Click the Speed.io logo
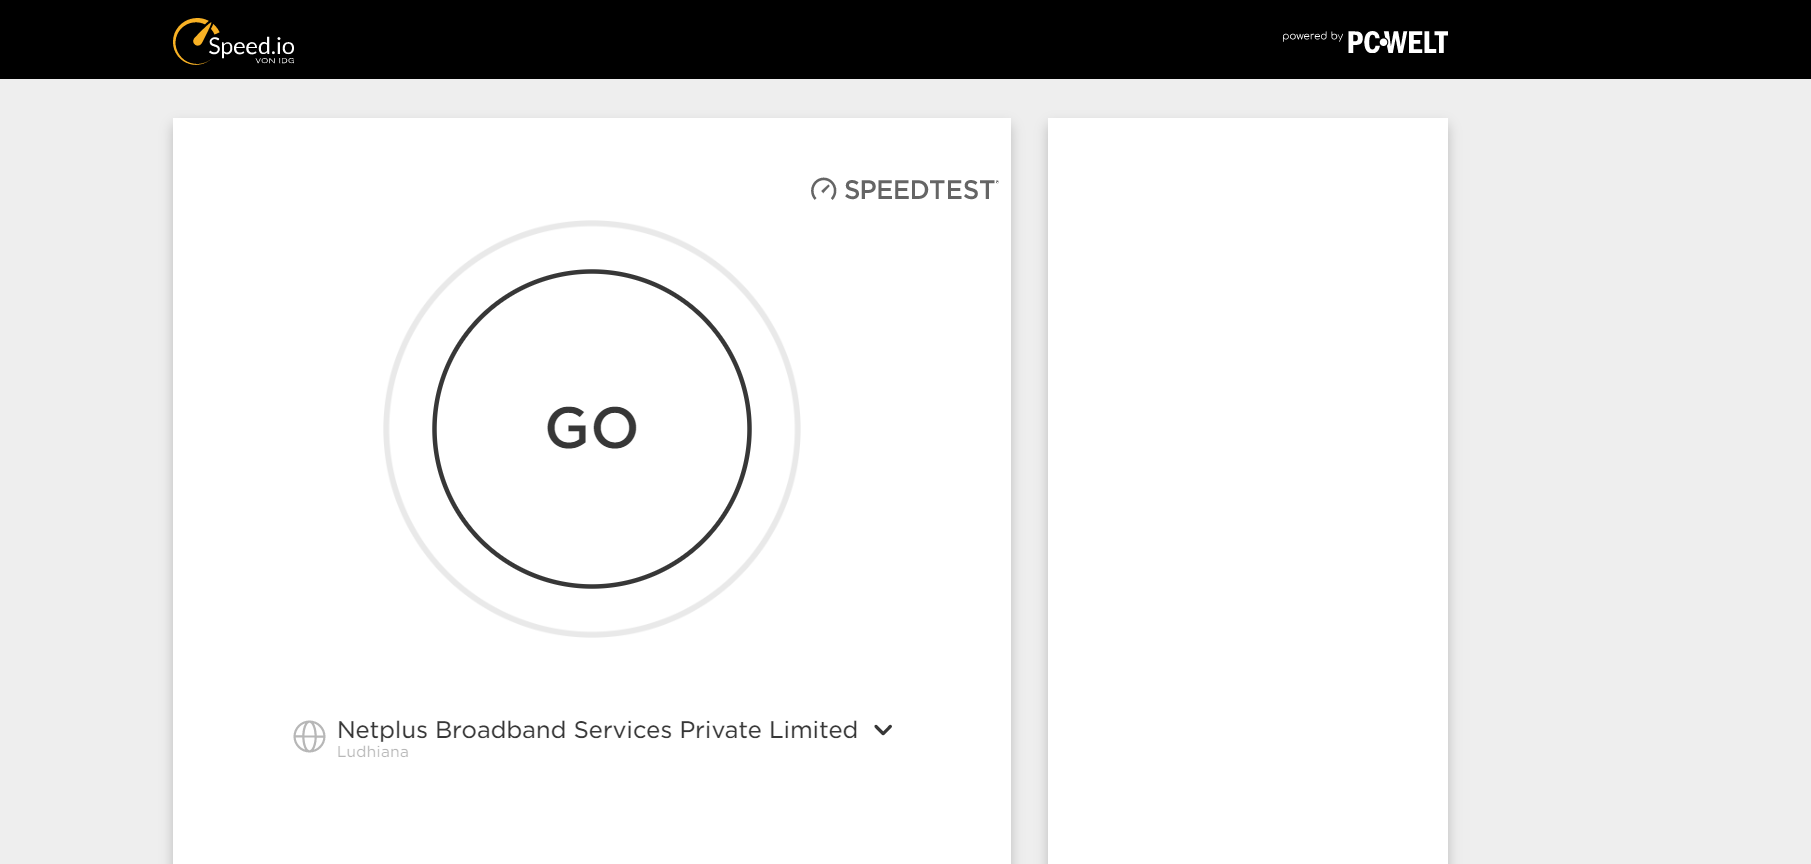1811x864 pixels. coord(233,42)
